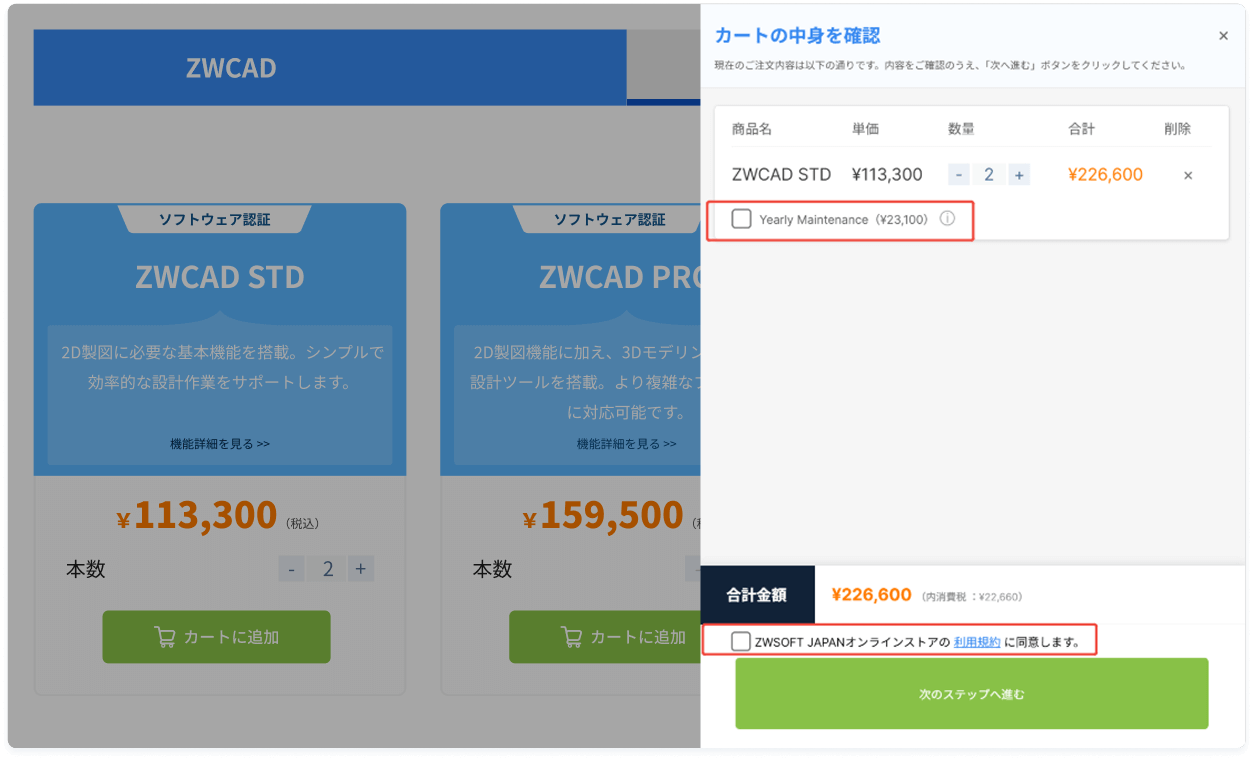View ZWCAD STD feature details link
The height and width of the screenshot is (760, 1254).
[220, 444]
